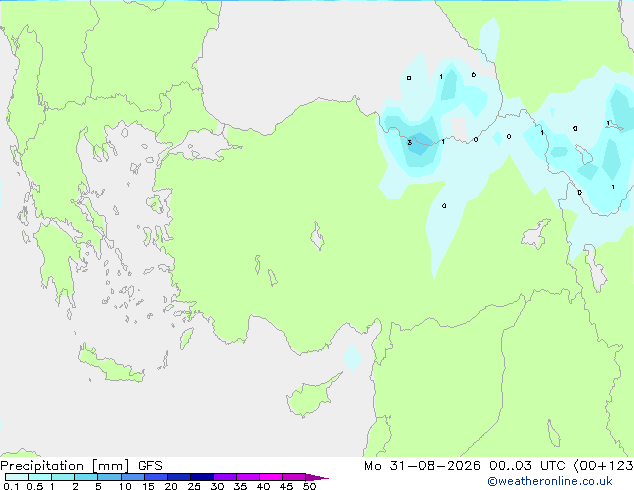Click the over-50 mm arrow tip of legend
The width and height of the screenshot is (634, 490).
tap(317, 477)
